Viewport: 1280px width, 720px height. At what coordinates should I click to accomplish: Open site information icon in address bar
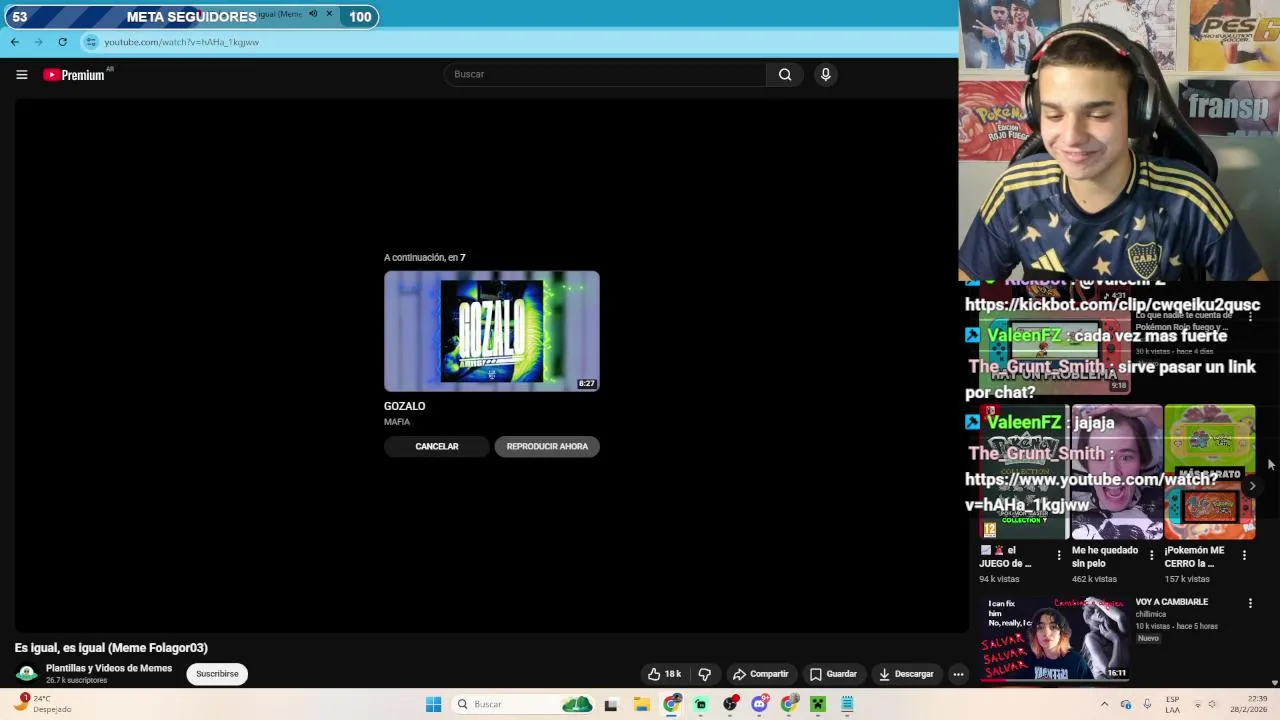click(91, 42)
